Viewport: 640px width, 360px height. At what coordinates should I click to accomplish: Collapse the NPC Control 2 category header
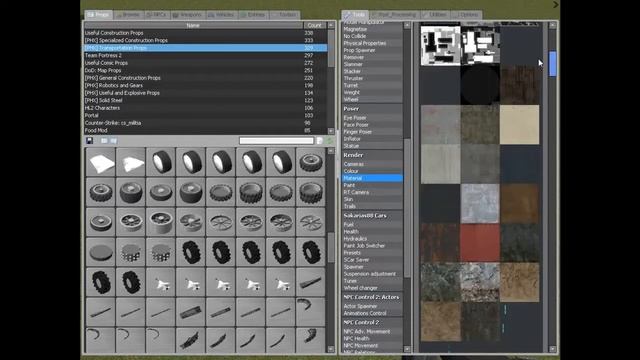click(x=372, y=322)
